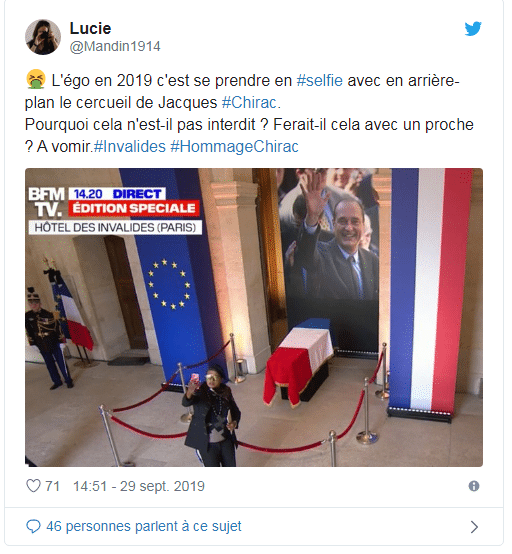Viewport: 512px width, 554px height.
Task: Like the tweet with heart icon
Action: pyautogui.click(x=34, y=486)
